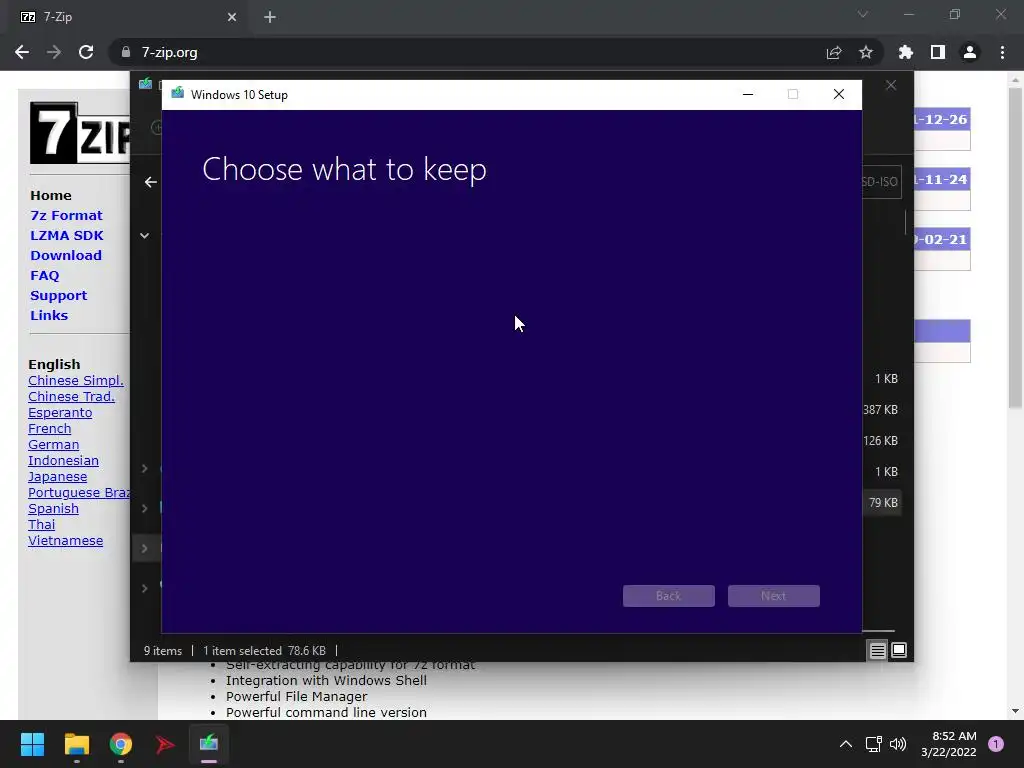1024x768 pixels.
Task: Click Next button in Windows 10 Setup
Action: click(774, 596)
